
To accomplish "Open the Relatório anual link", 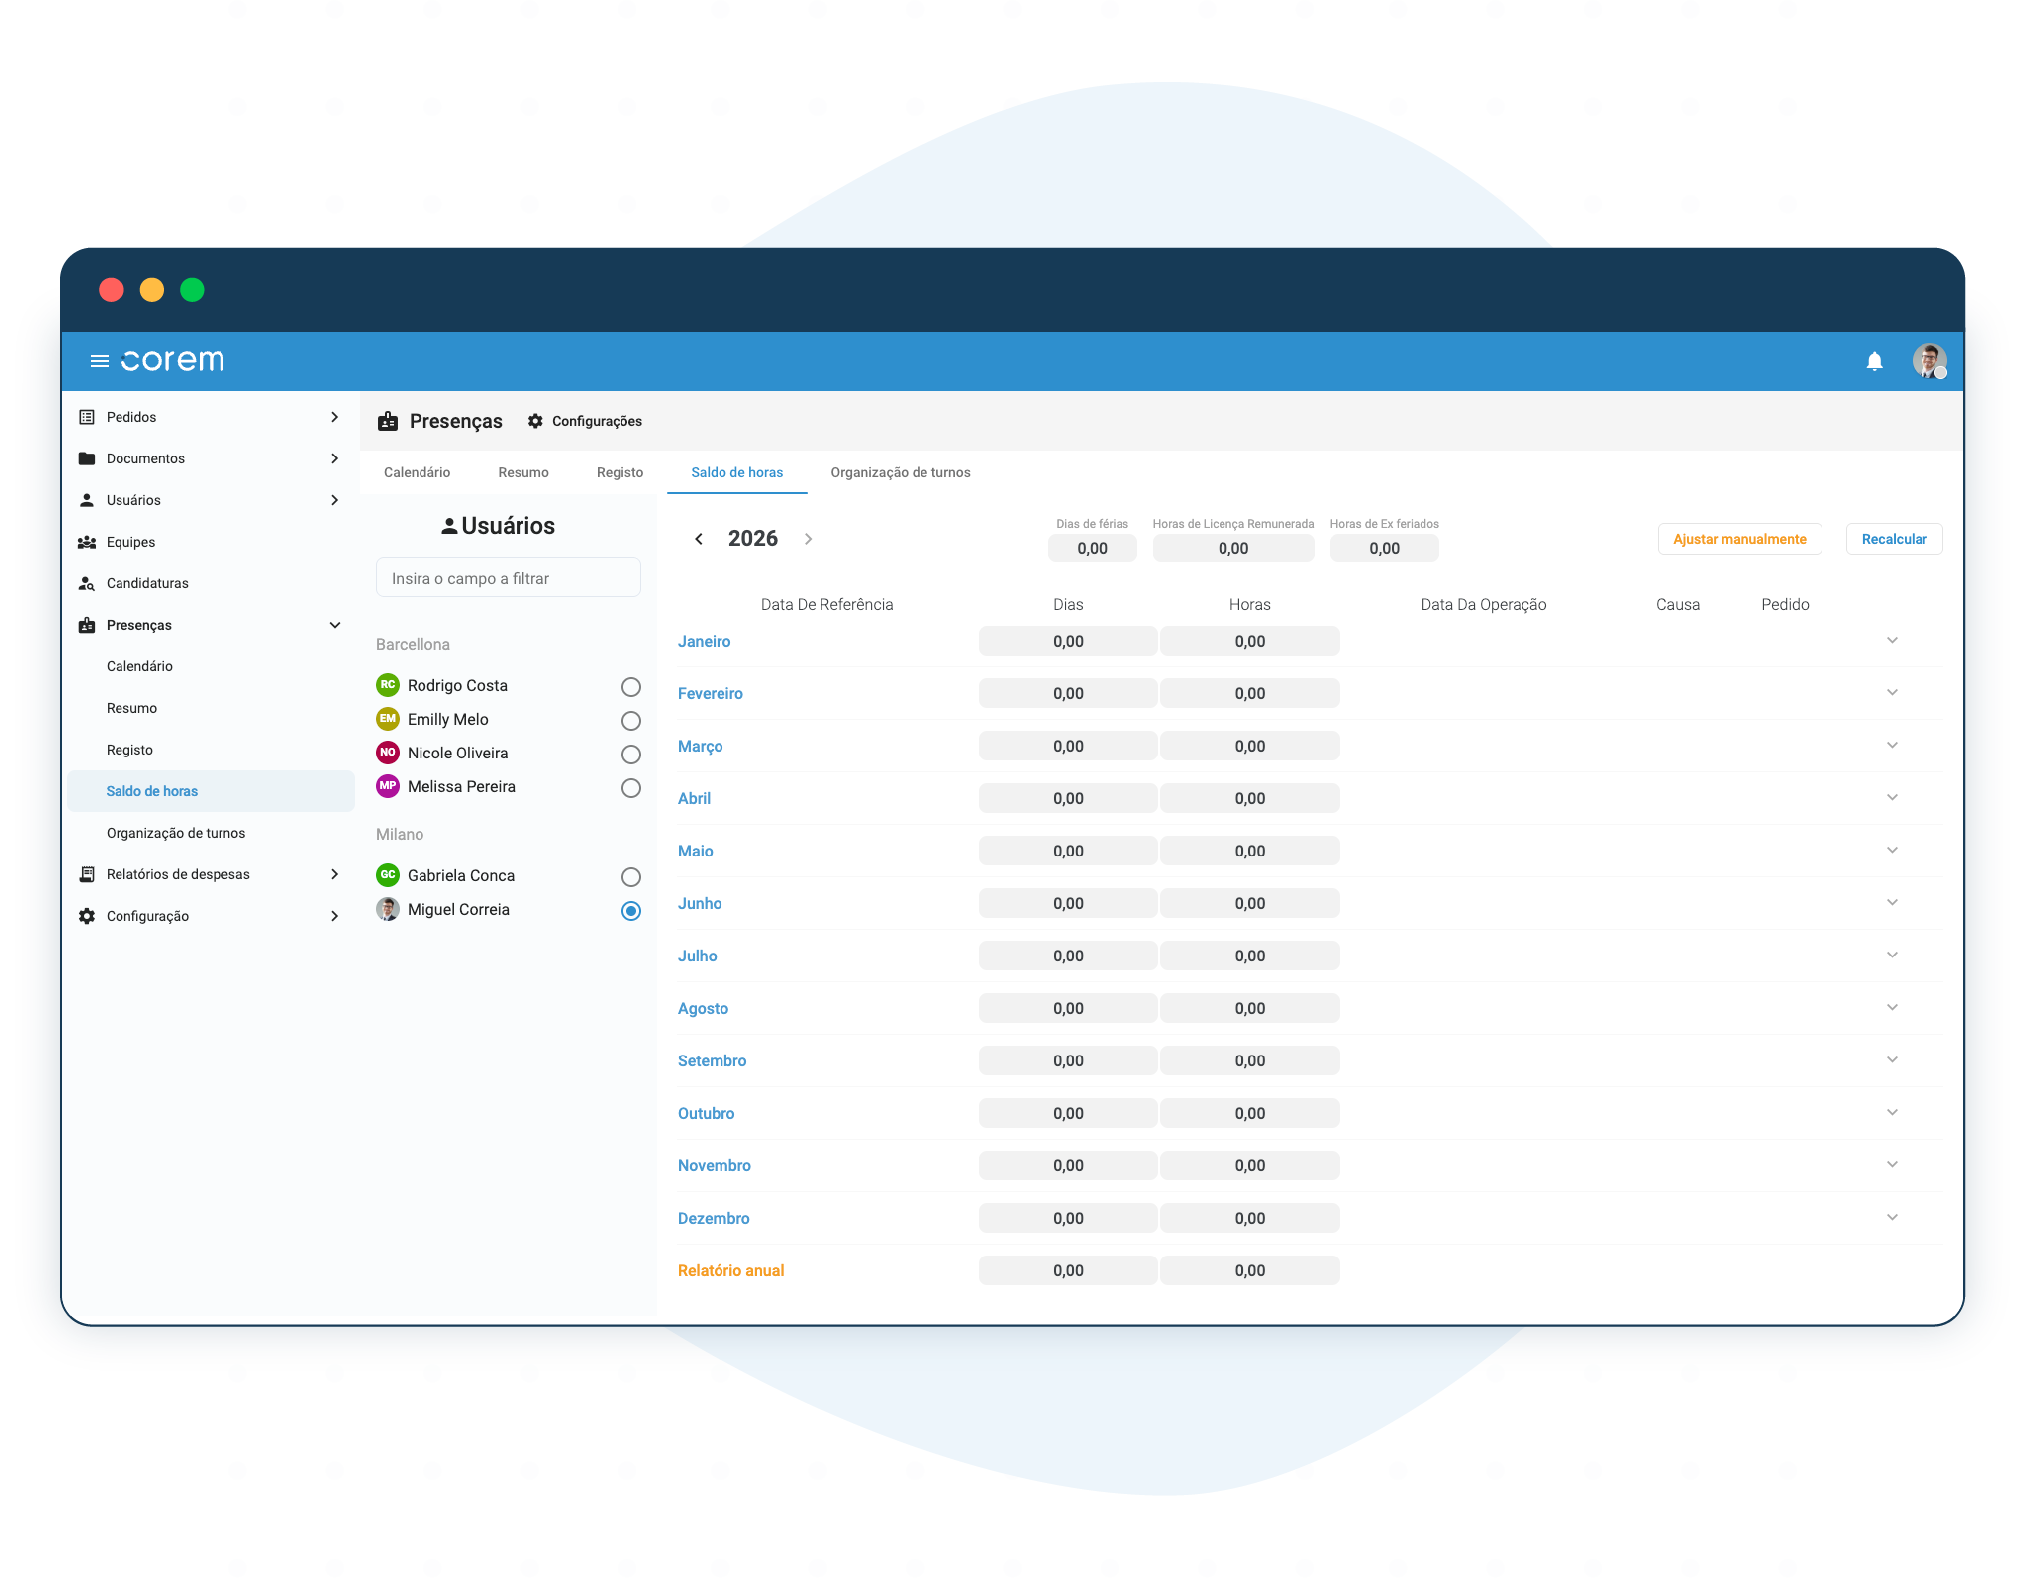I will click(731, 1270).
